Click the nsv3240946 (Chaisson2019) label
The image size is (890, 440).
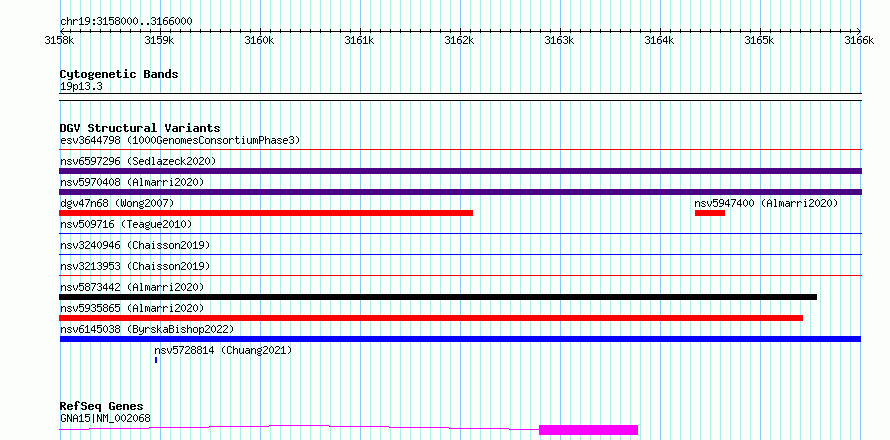point(135,245)
